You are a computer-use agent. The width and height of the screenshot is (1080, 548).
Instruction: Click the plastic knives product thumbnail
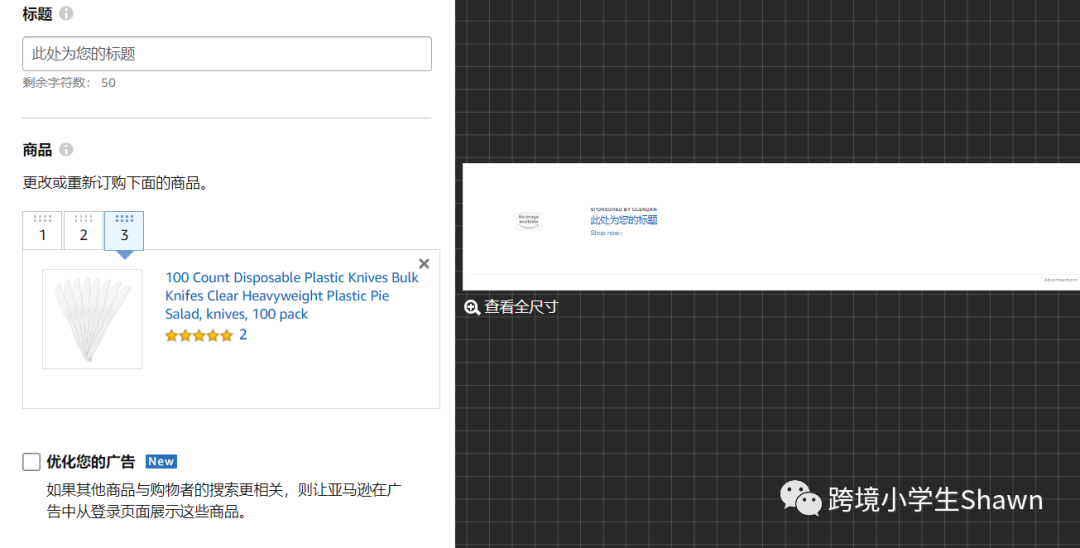pyautogui.click(x=92, y=319)
